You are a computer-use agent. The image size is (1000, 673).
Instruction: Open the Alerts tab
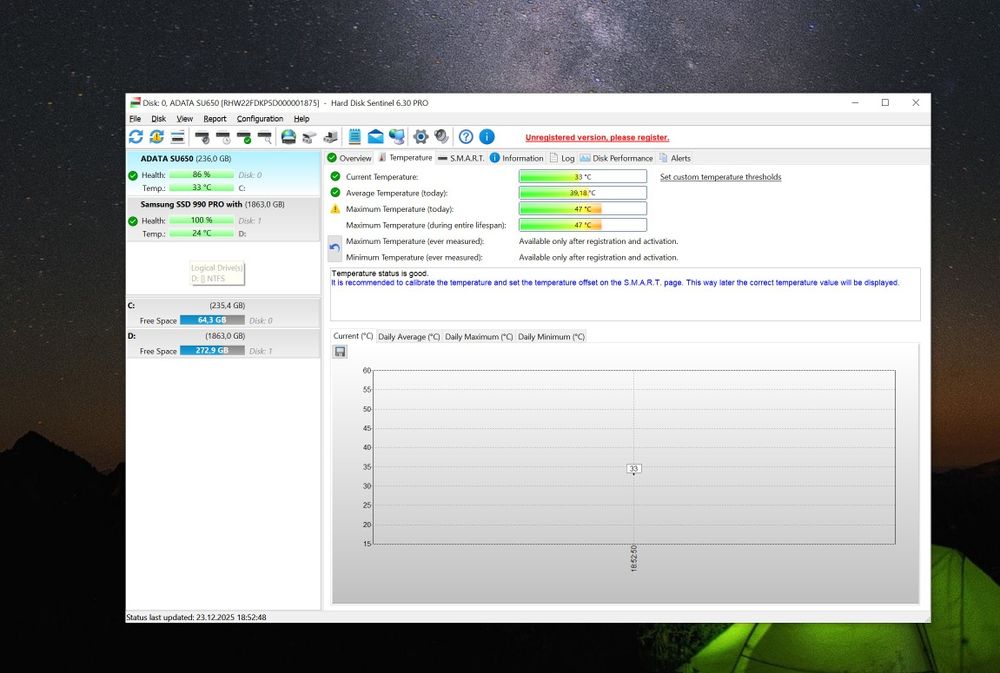(675, 158)
